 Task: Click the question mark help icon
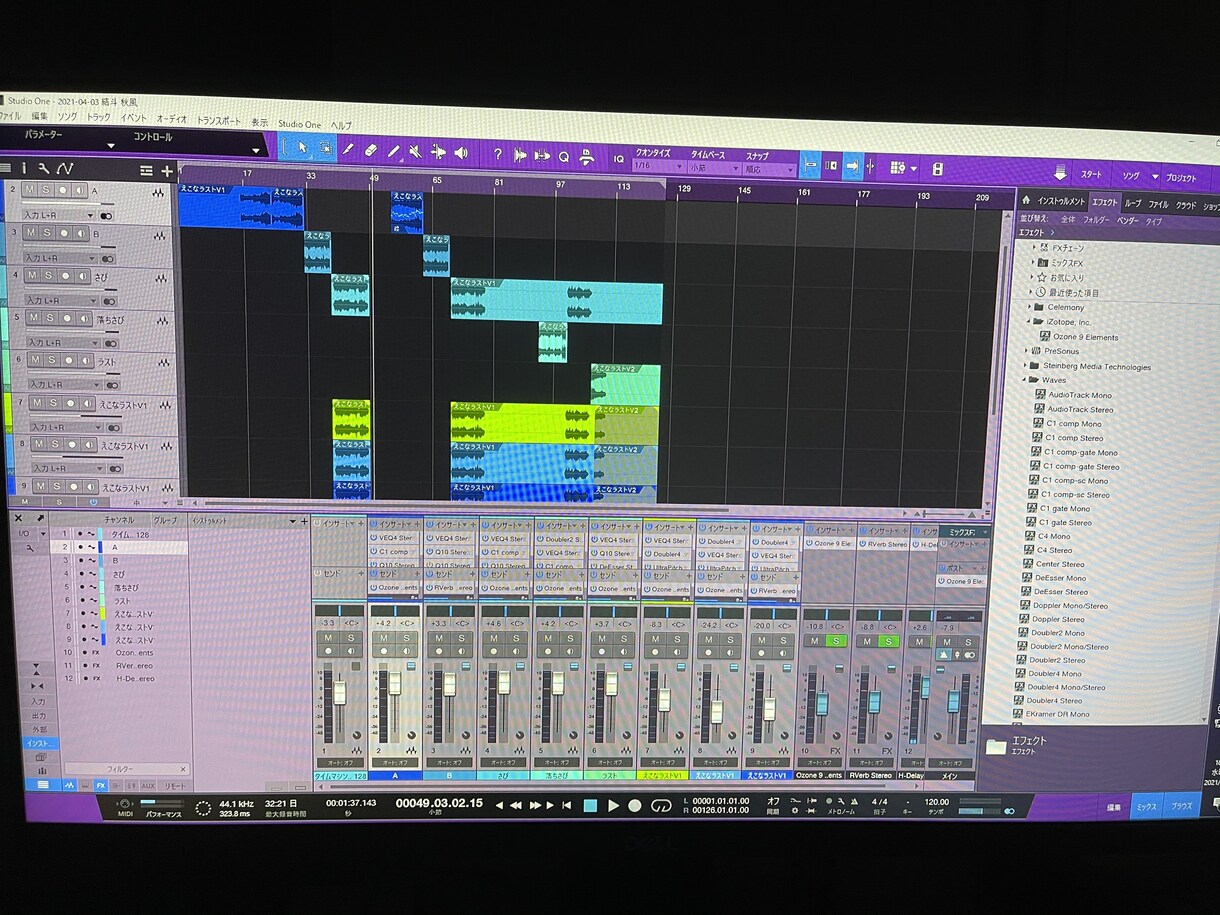click(x=498, y=154)
